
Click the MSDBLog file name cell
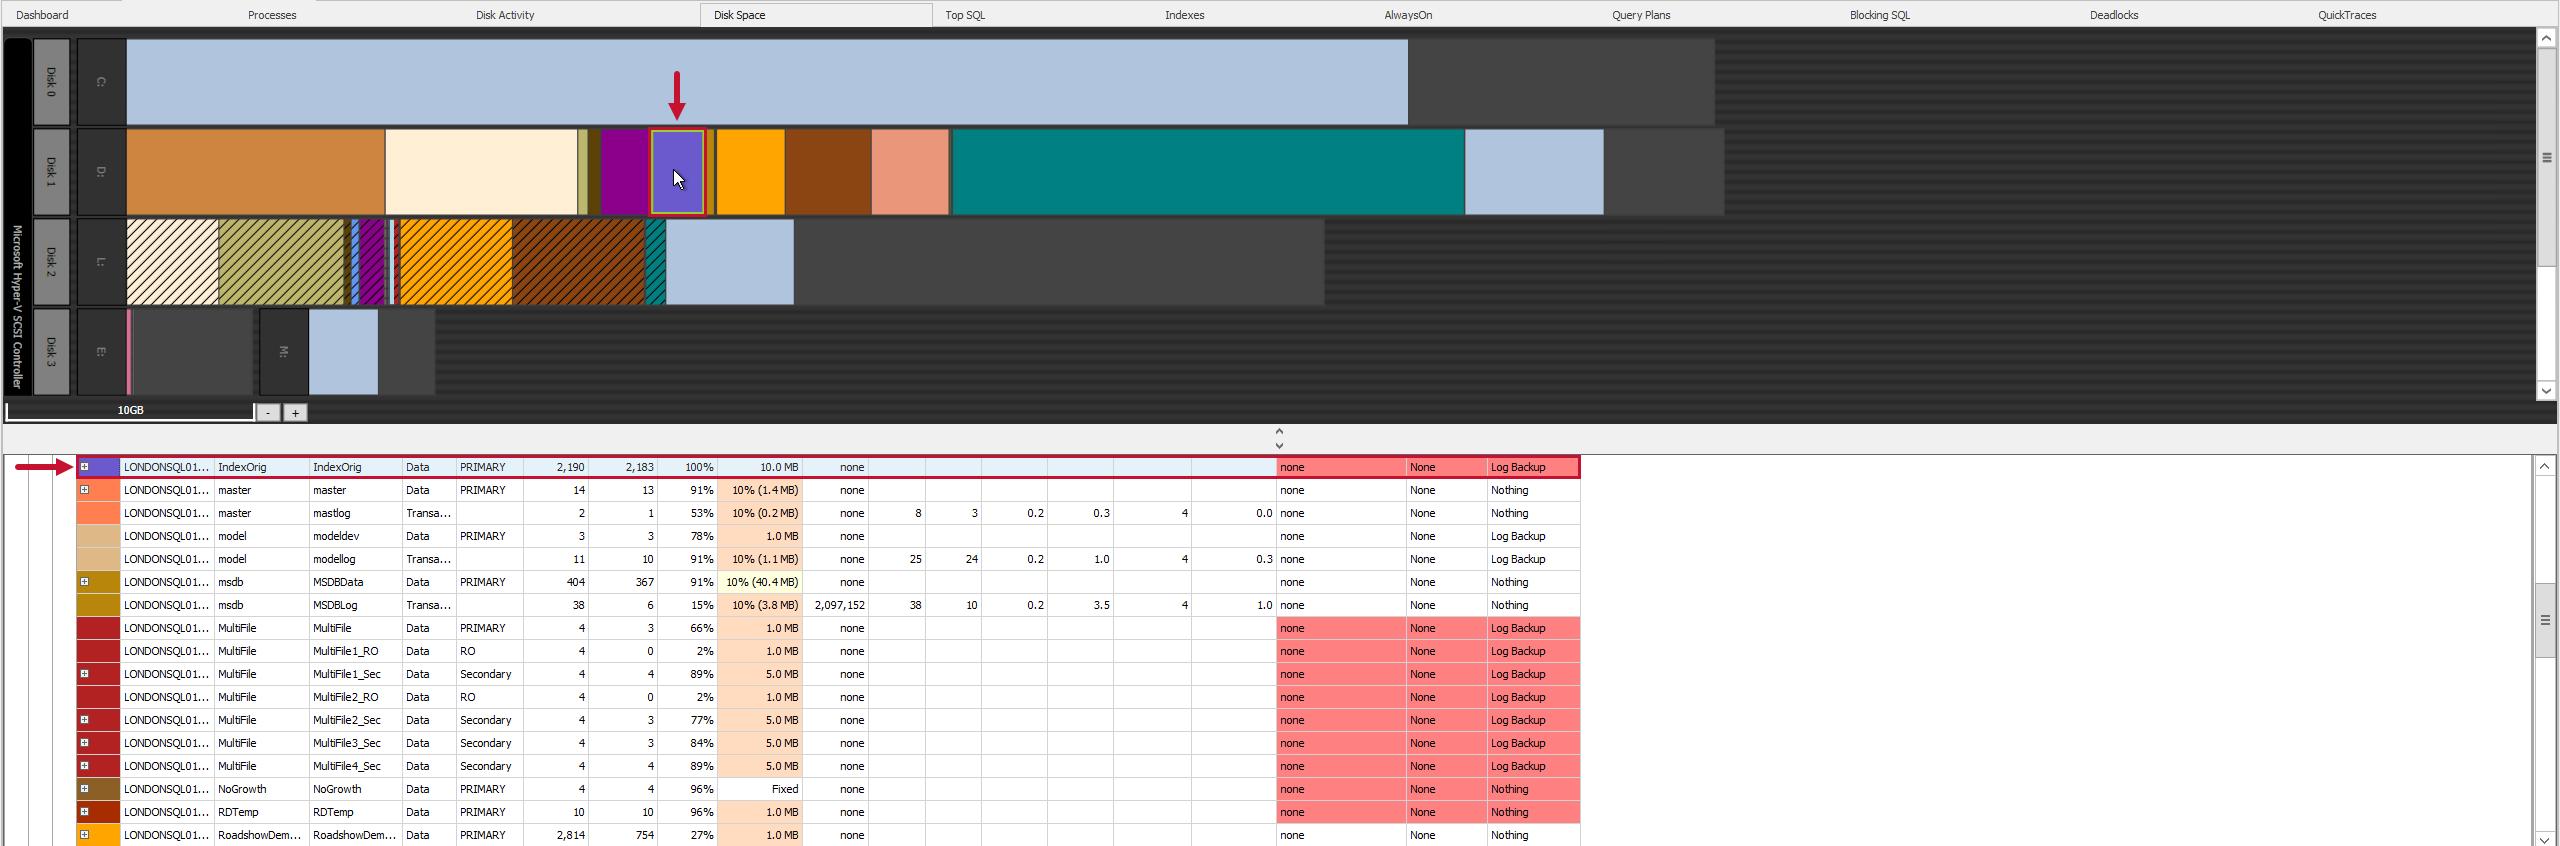[355, 605]
